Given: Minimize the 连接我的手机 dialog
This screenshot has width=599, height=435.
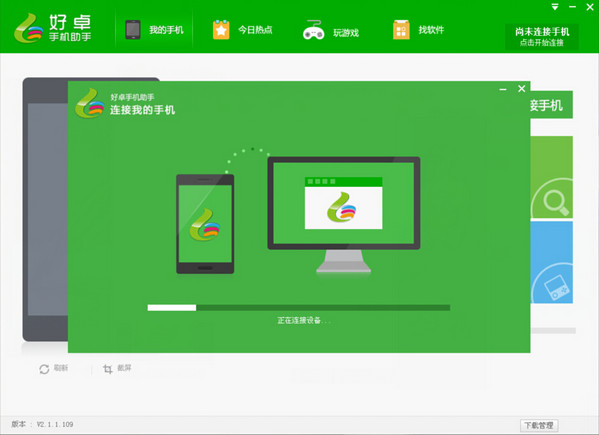Looking at the screenshot, I should point(503,89).
